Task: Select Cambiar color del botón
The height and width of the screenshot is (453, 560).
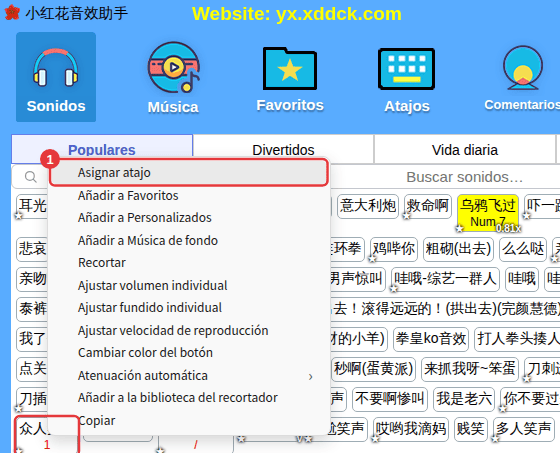Action: tap(189, 353)
